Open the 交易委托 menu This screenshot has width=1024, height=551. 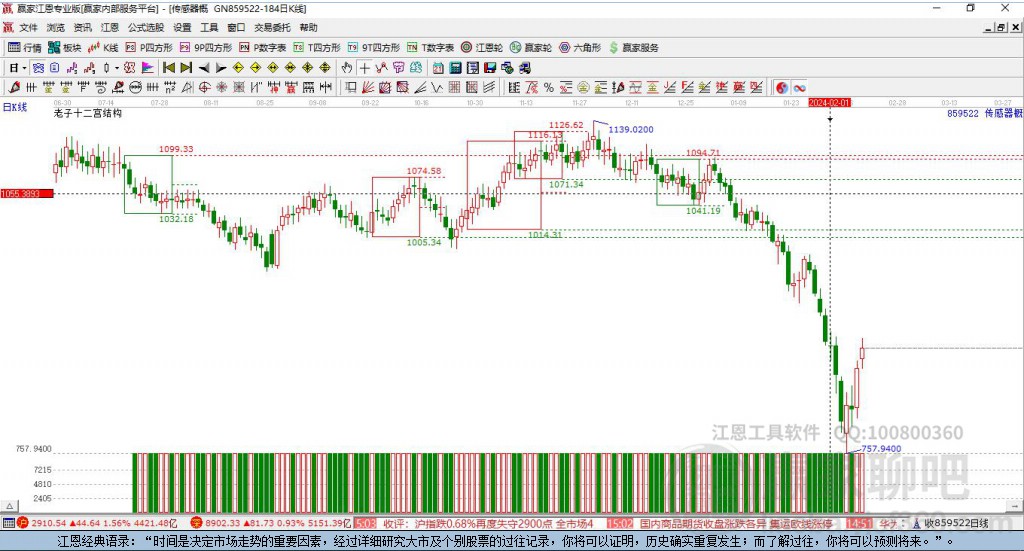pyautogui.click(x=271, y=28)
